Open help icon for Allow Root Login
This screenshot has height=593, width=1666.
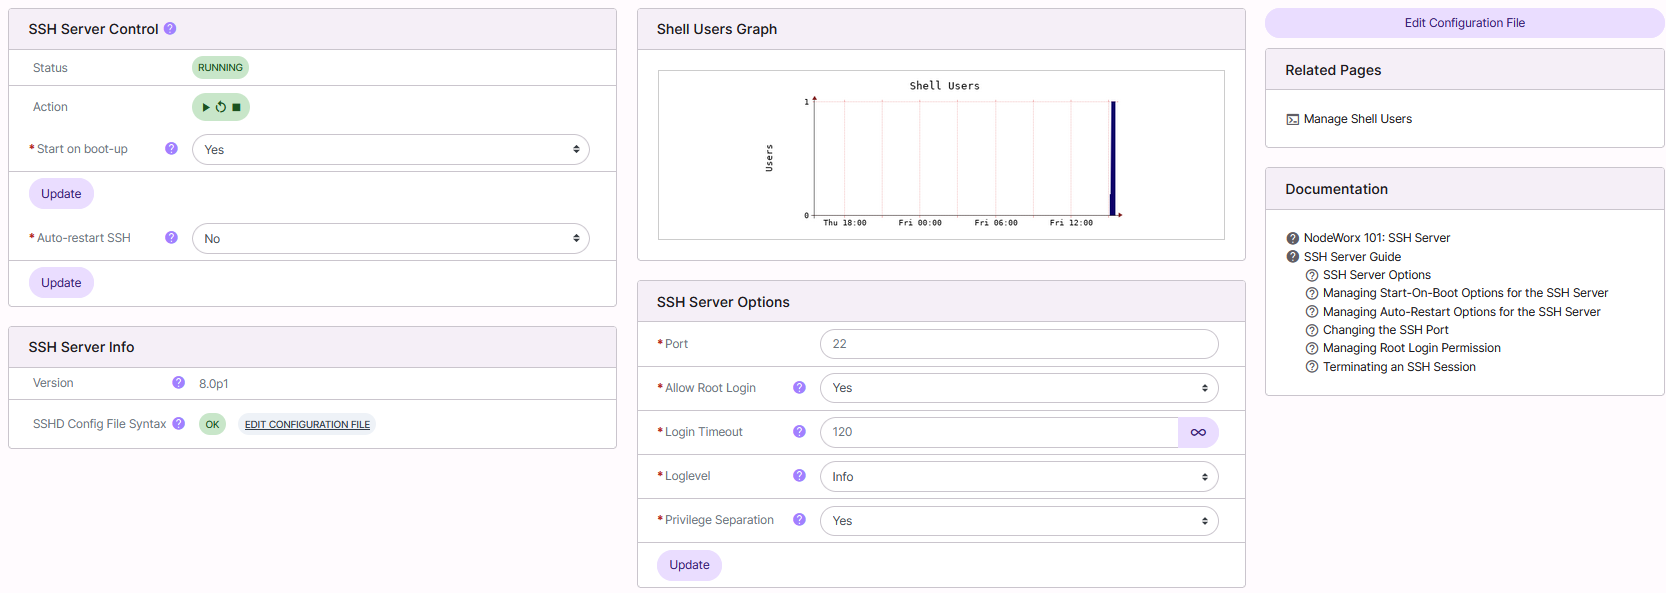coord(799,387)
